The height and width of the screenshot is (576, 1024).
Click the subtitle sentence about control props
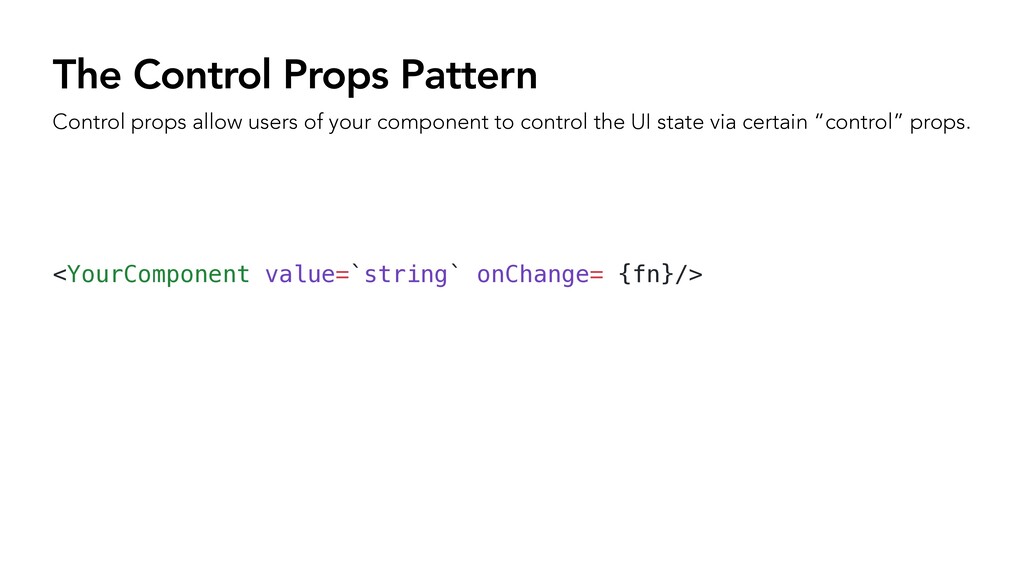click(511, 122)
